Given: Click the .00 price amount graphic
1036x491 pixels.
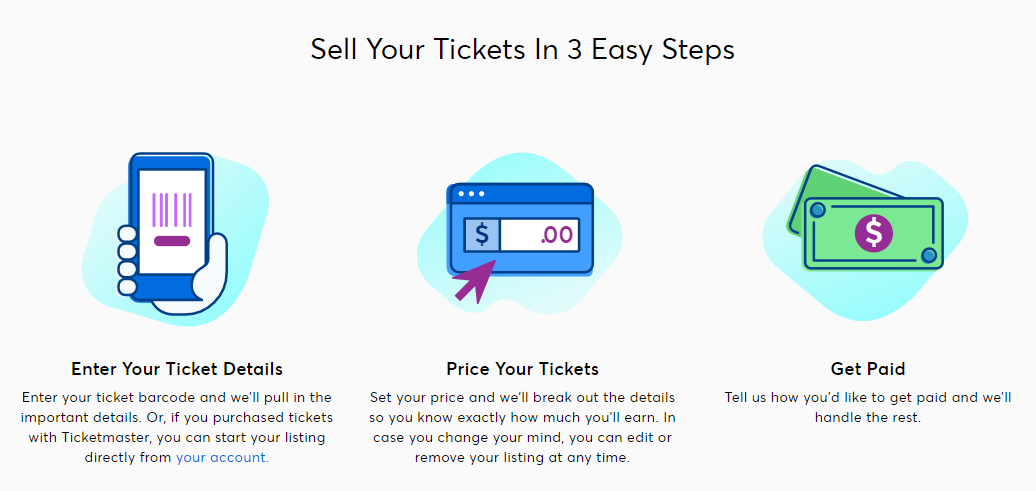Looking at the screenshot, I should click(556, 236).
